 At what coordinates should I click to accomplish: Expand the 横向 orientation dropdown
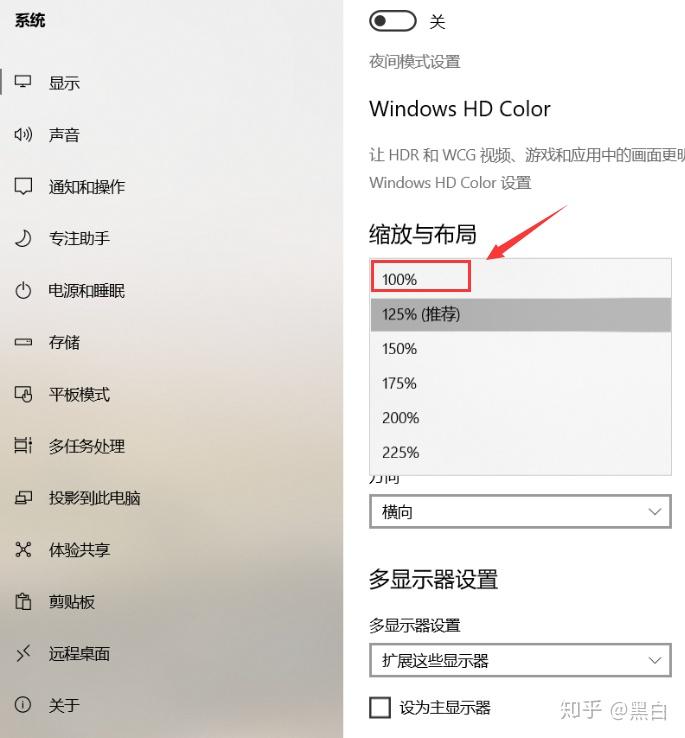pos(520,512)
